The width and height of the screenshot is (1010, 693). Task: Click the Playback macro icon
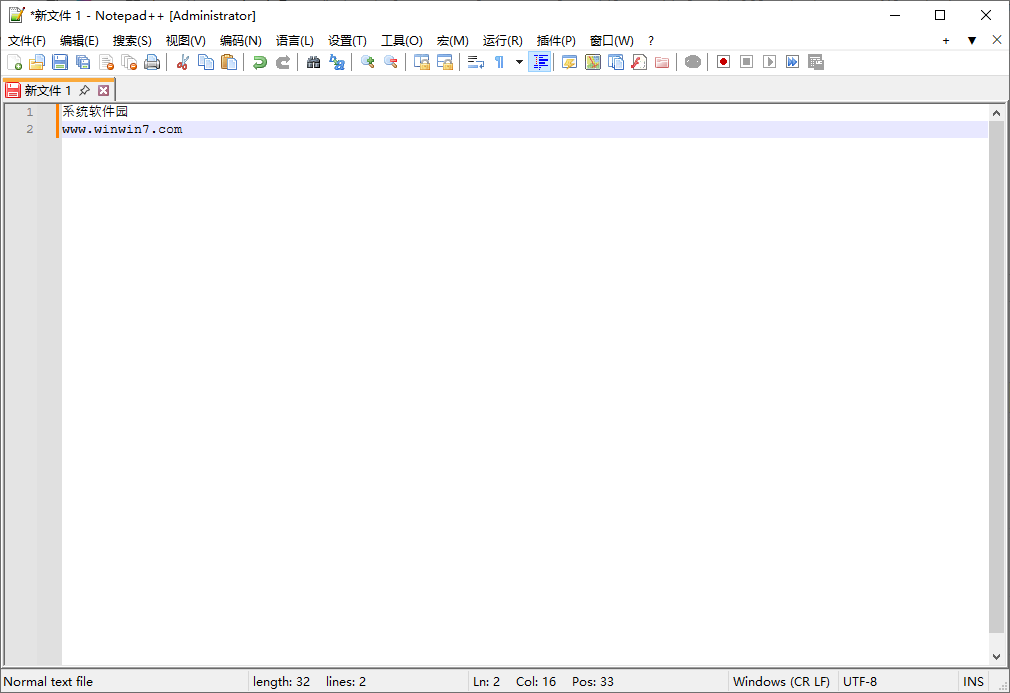click(770, 62)
